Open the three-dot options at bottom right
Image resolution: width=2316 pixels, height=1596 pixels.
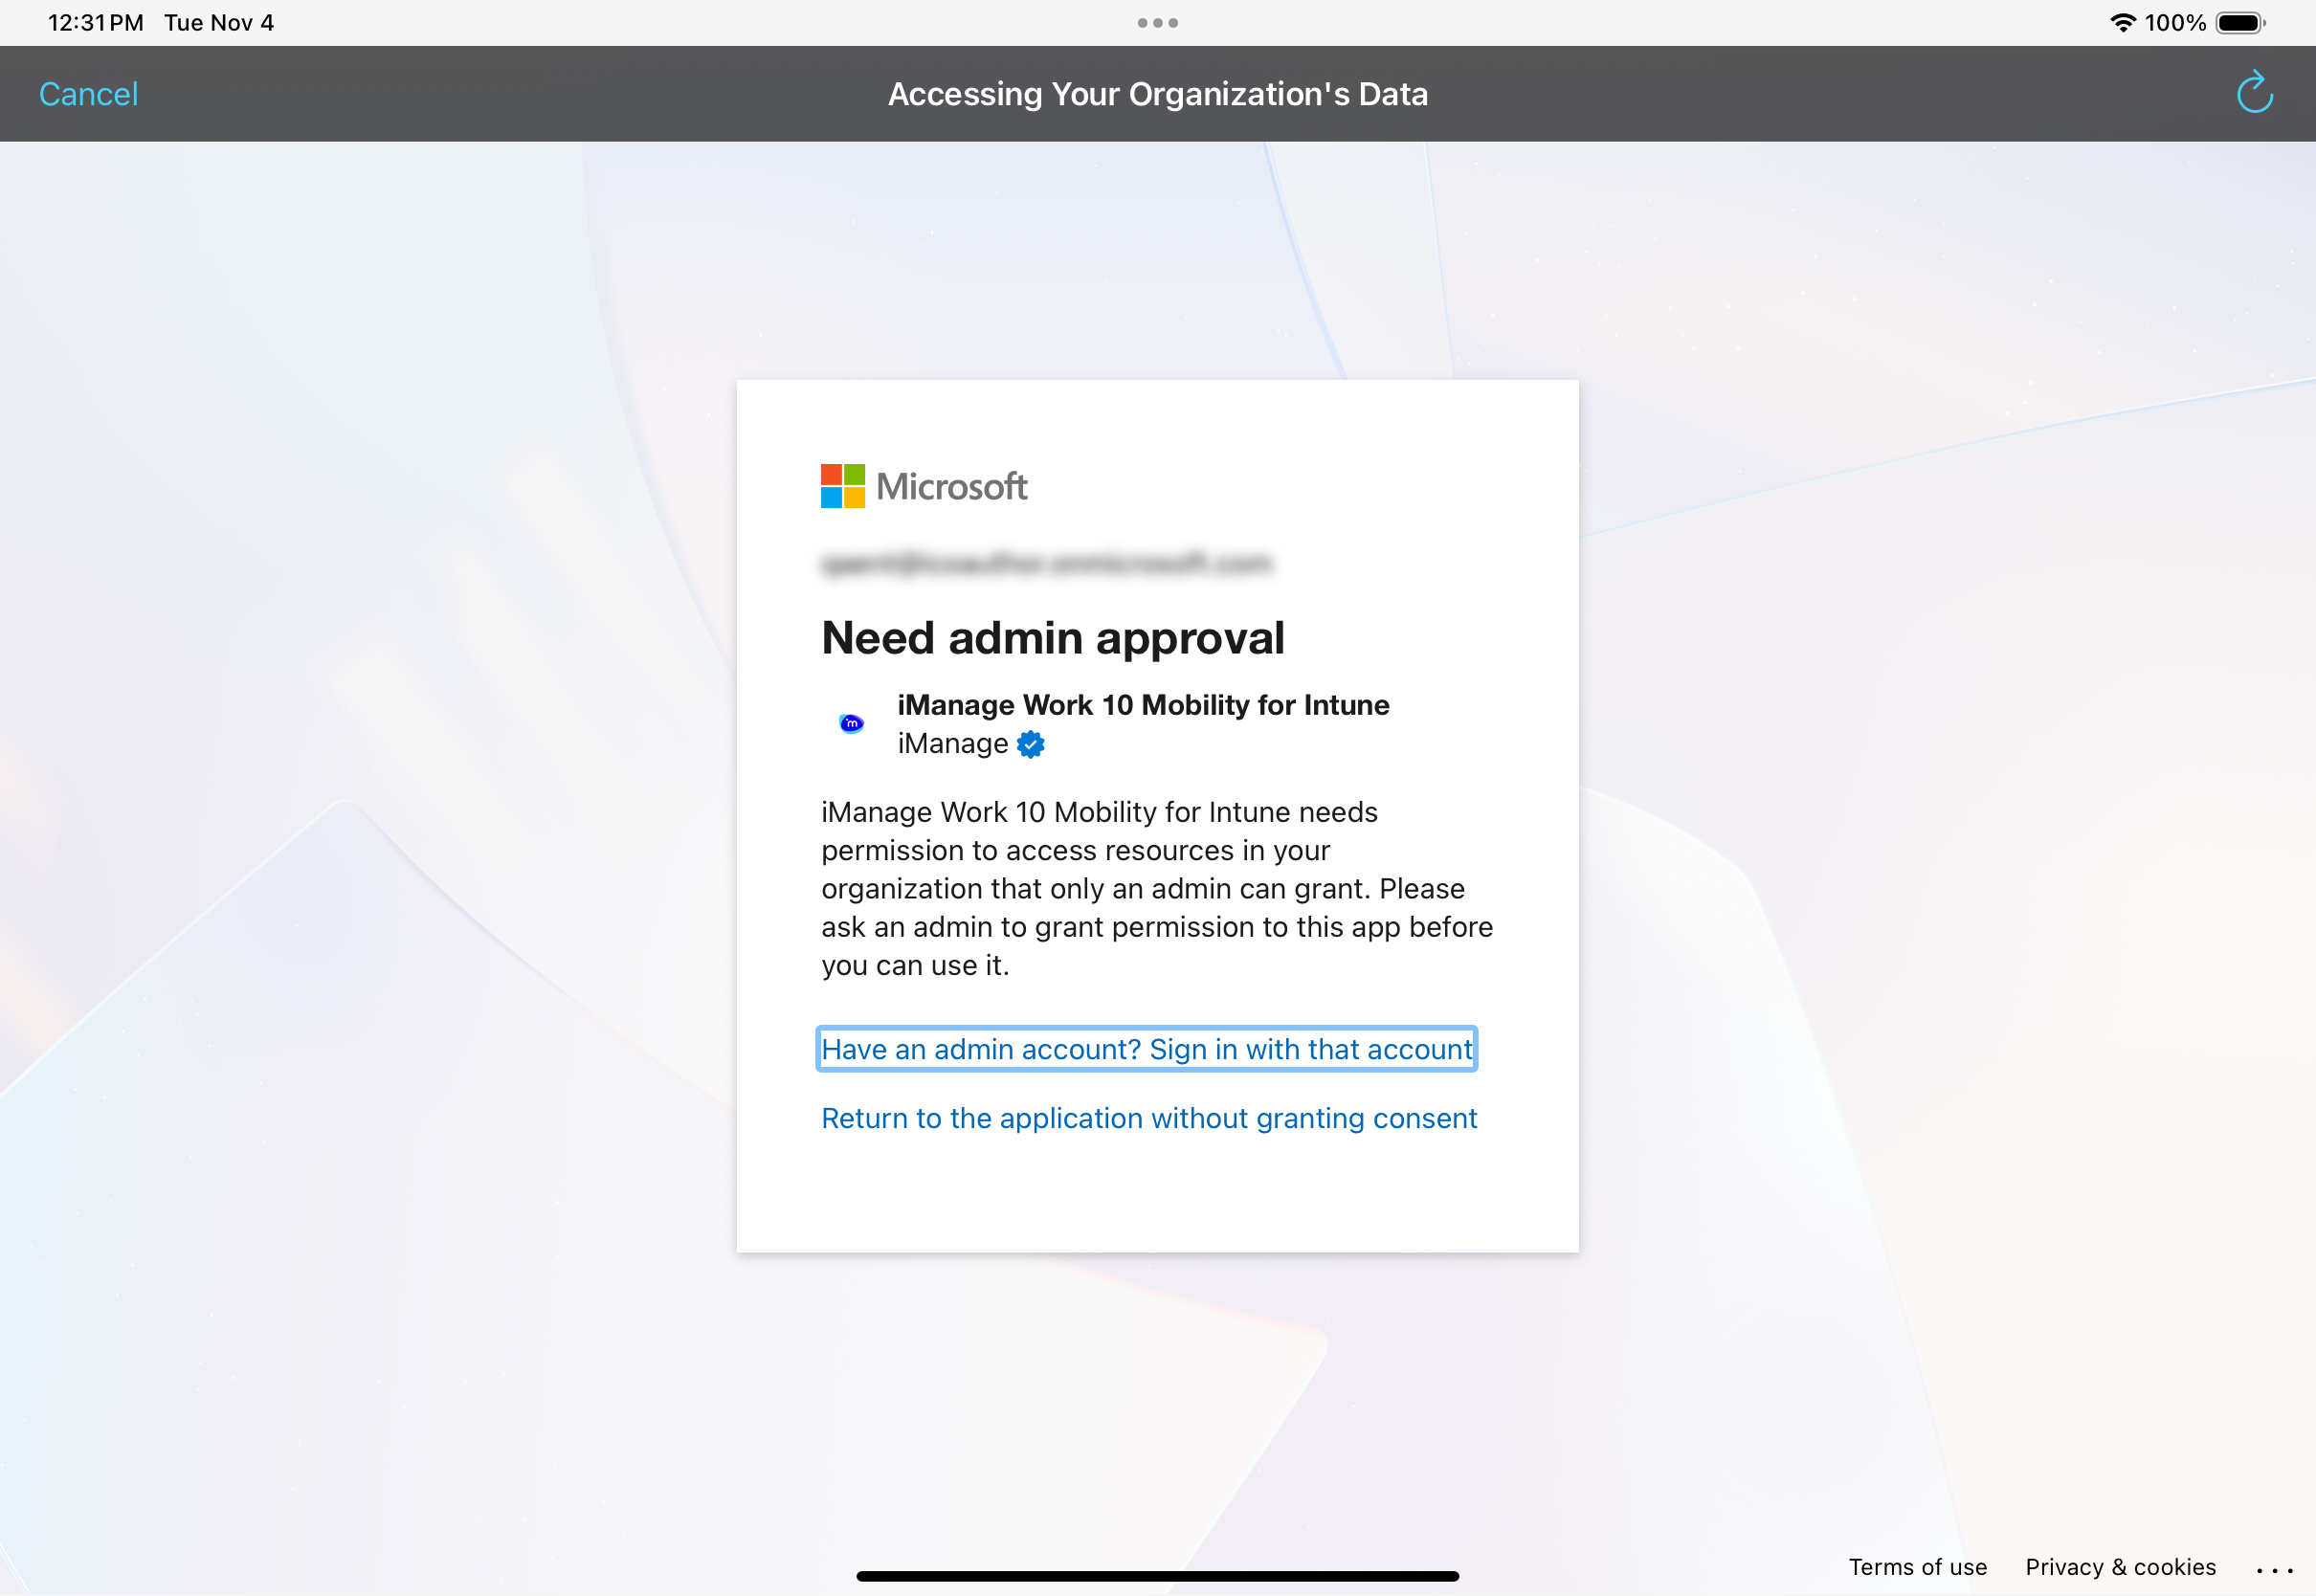click(x=2275, y=1566)
